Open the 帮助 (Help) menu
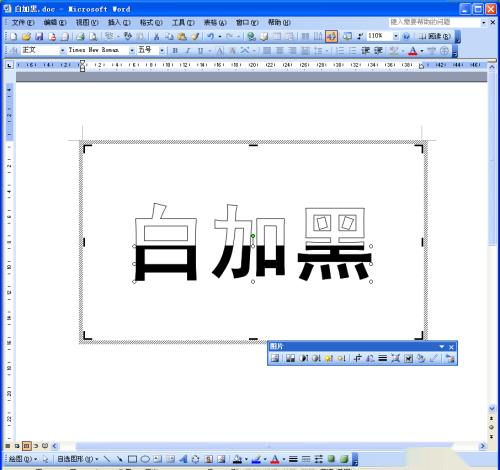The image size is (500, 470). tap(279, 23)
